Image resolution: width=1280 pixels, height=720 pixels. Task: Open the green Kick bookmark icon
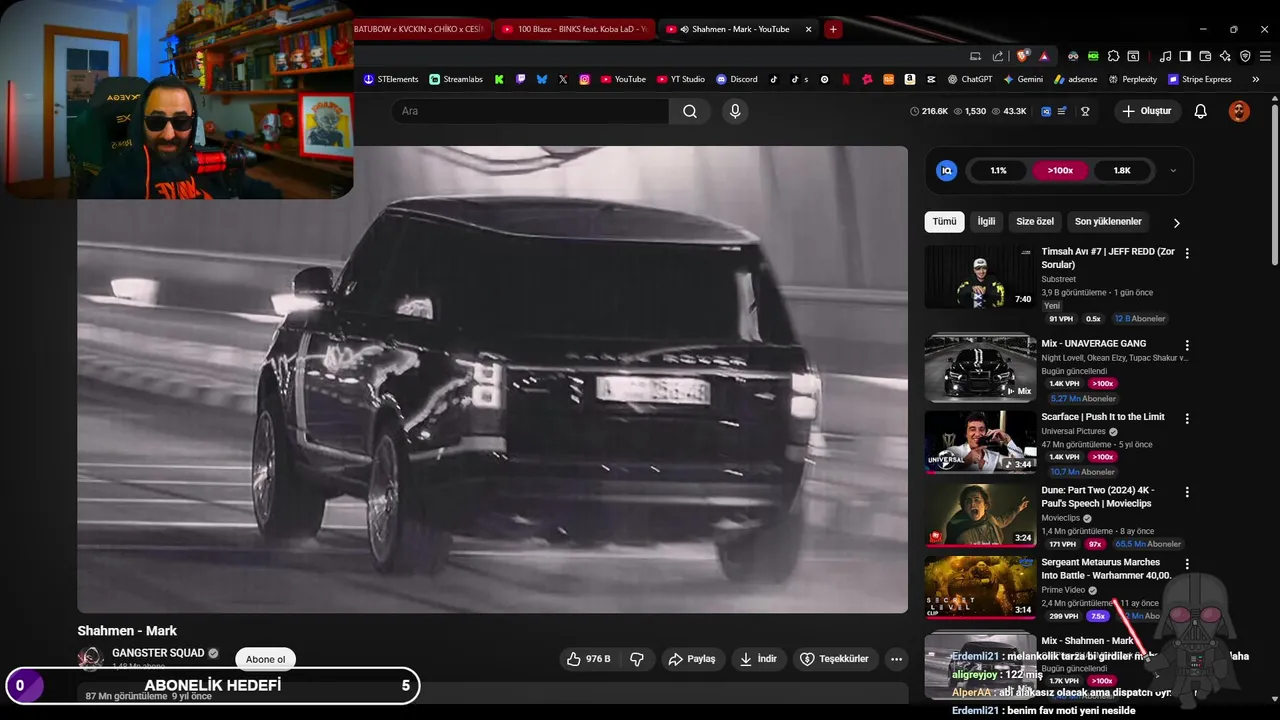pos(499,79)
